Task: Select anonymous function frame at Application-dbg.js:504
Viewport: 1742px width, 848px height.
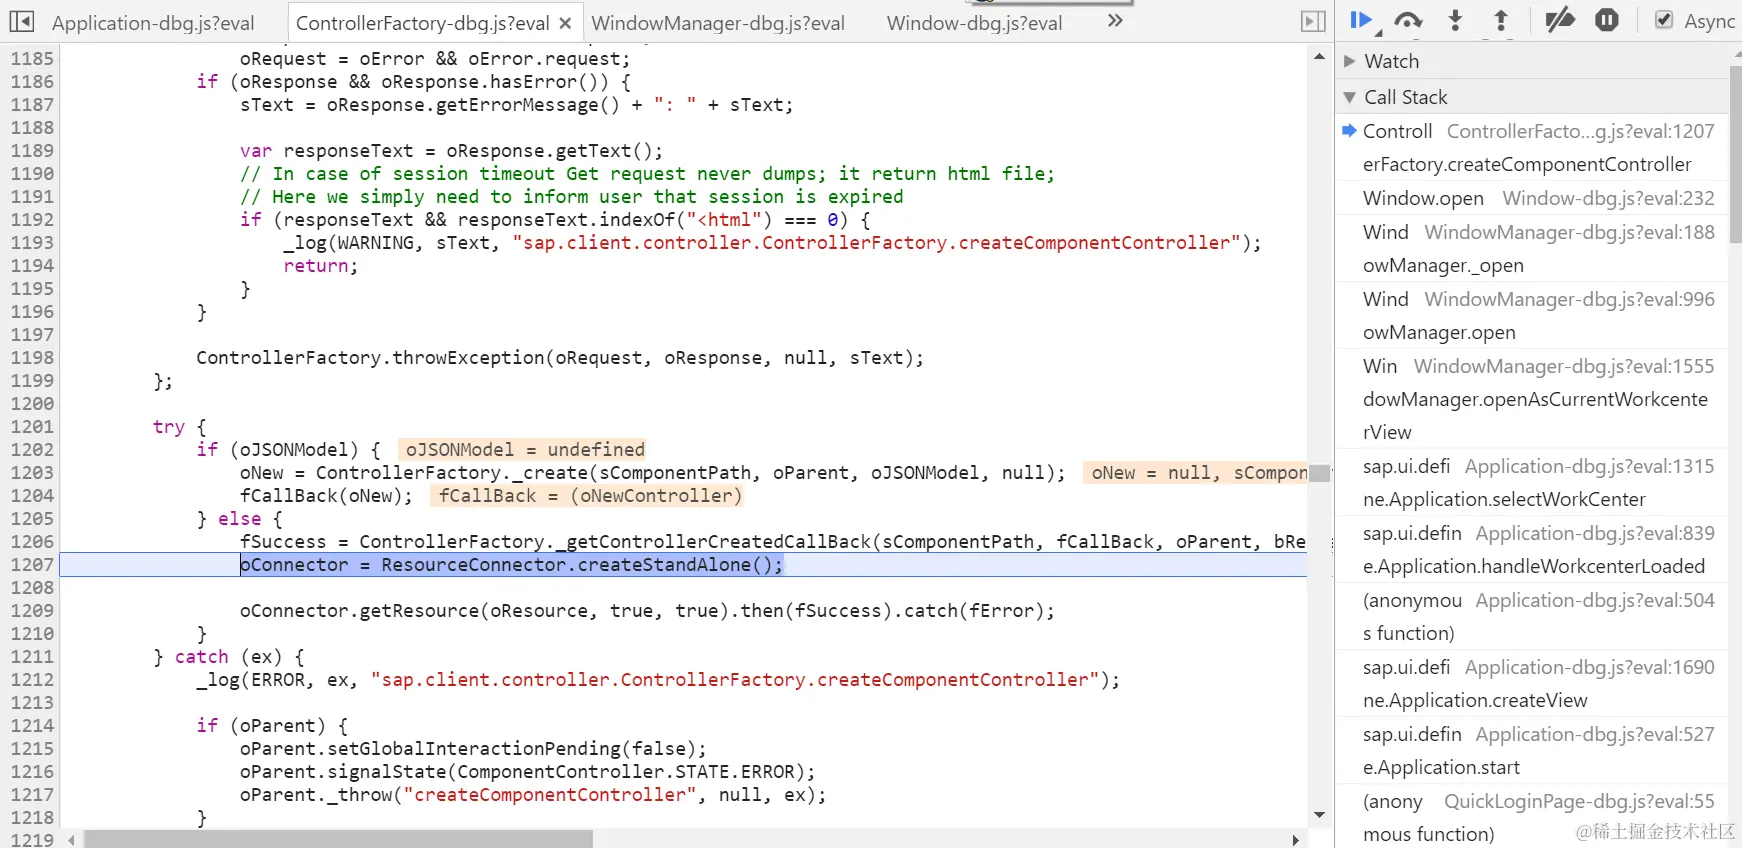Action: [1532, 616]
